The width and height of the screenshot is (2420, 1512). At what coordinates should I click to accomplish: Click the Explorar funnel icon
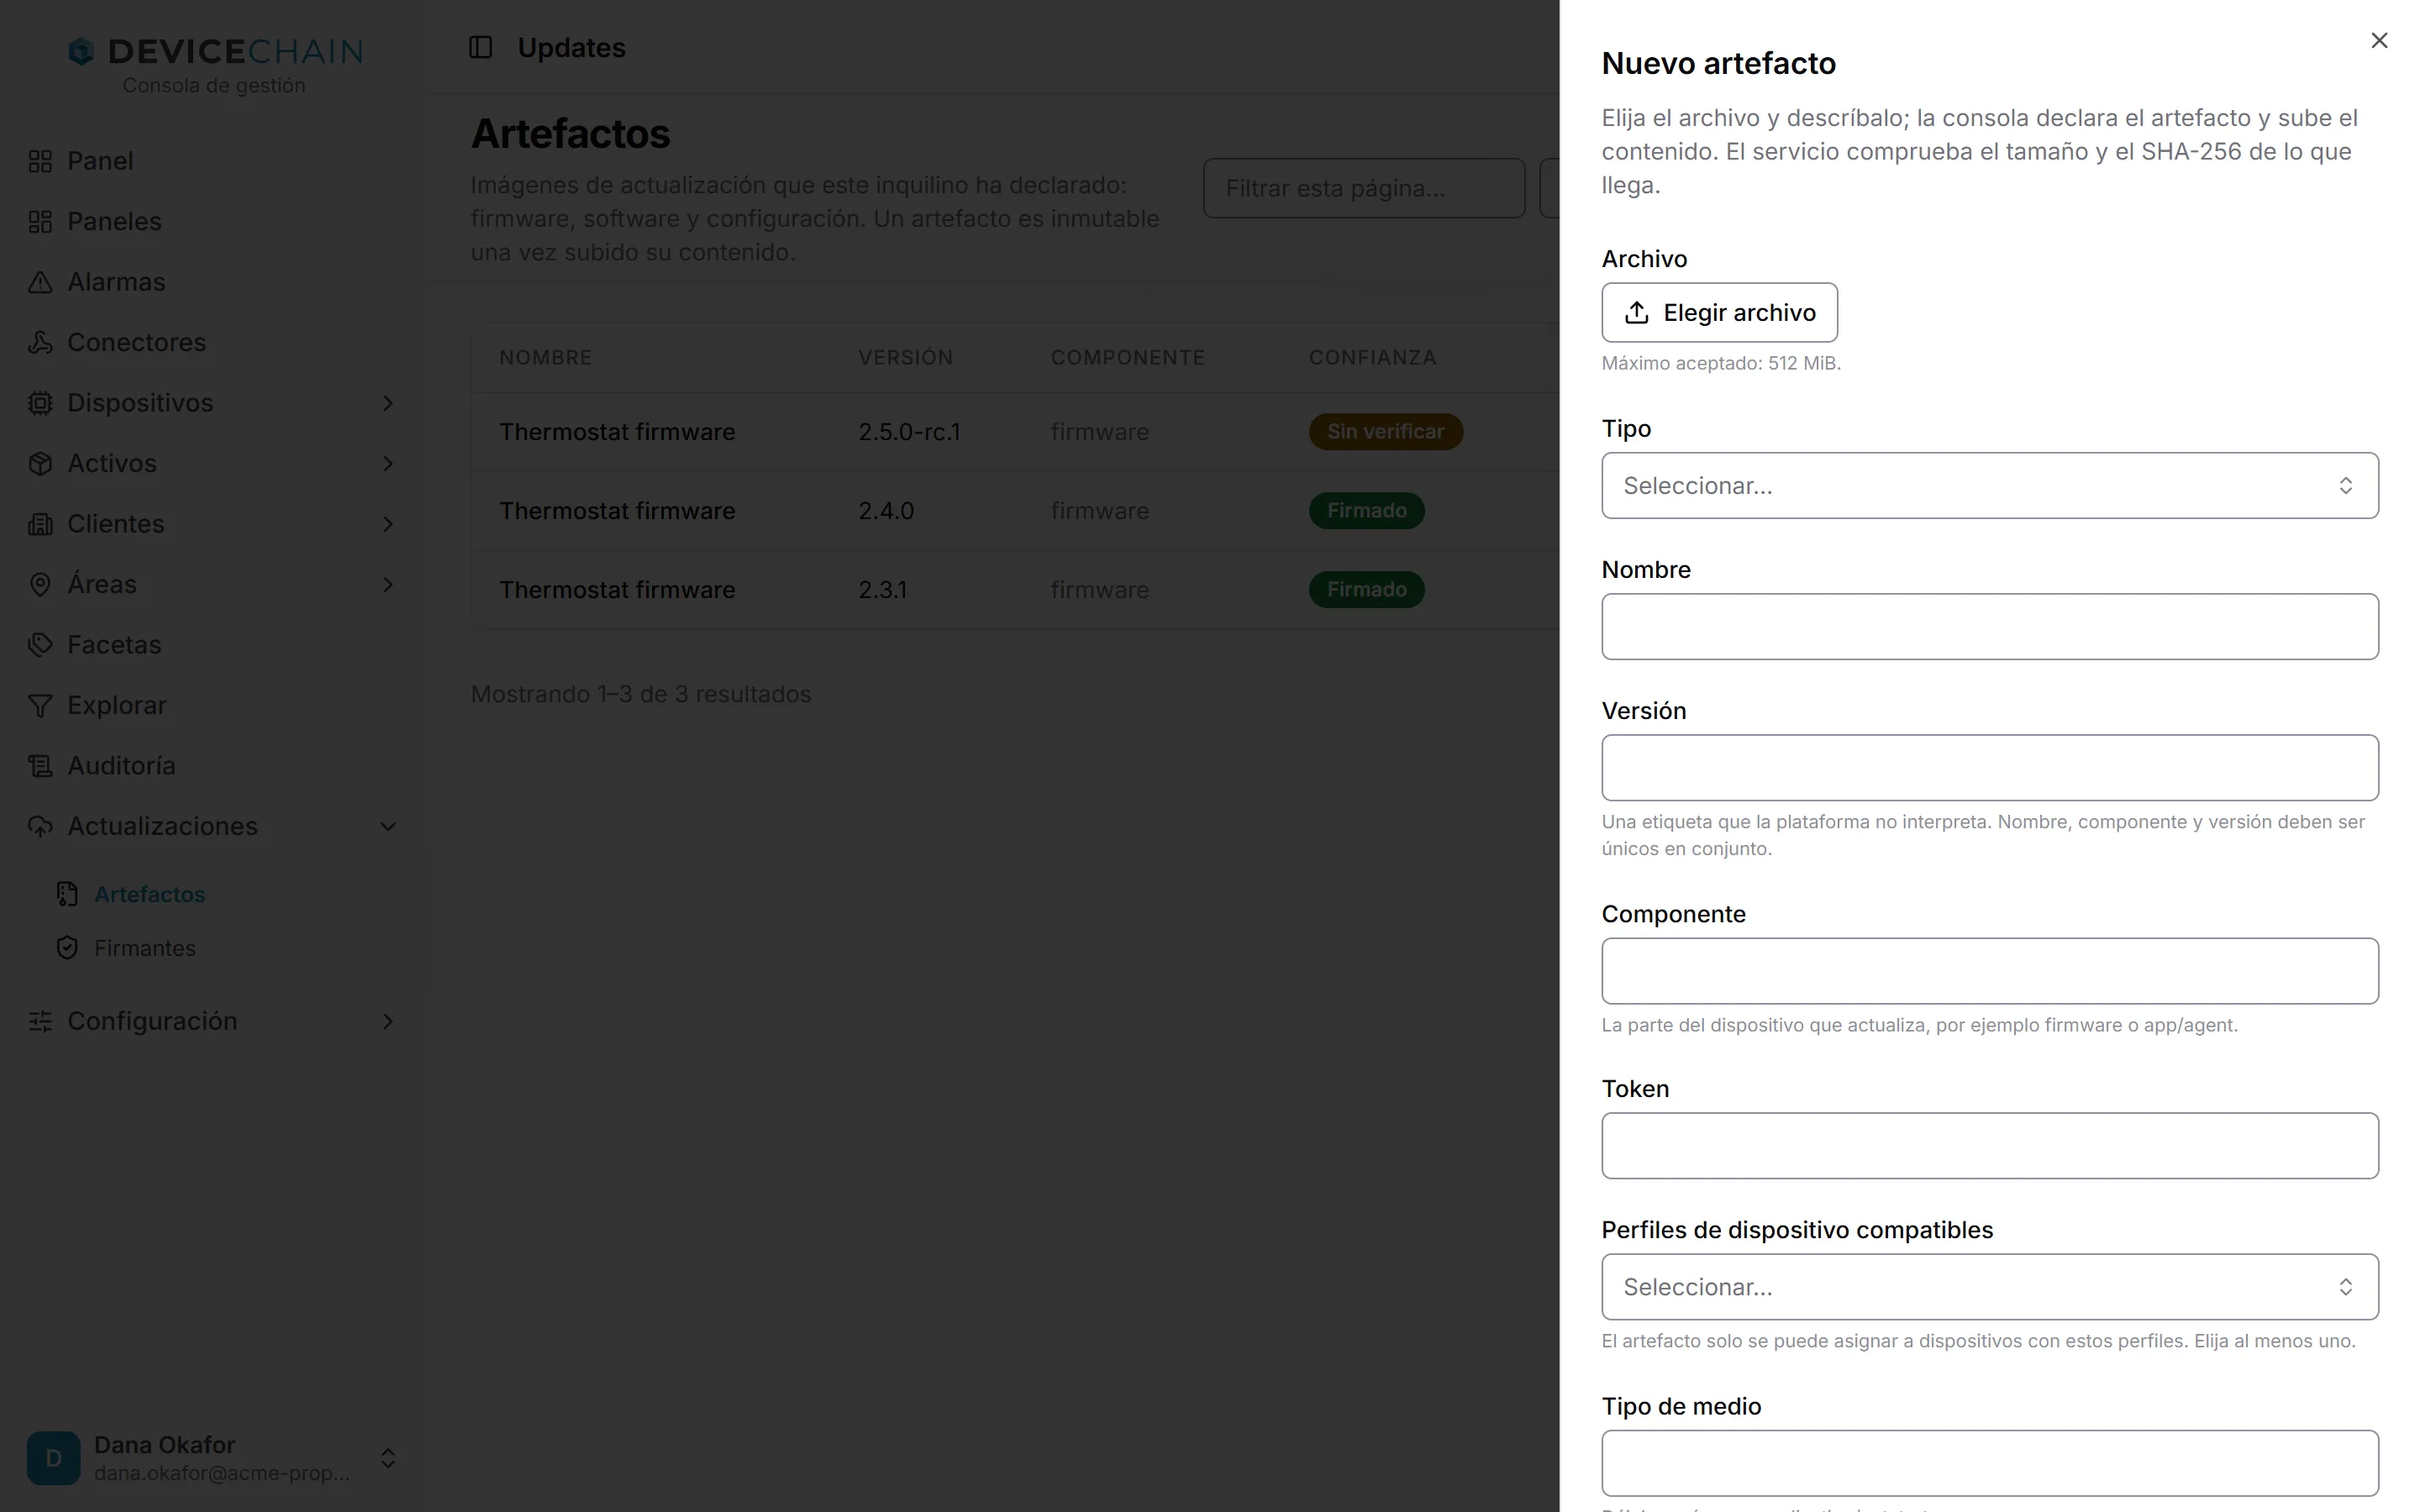(40, 706)
